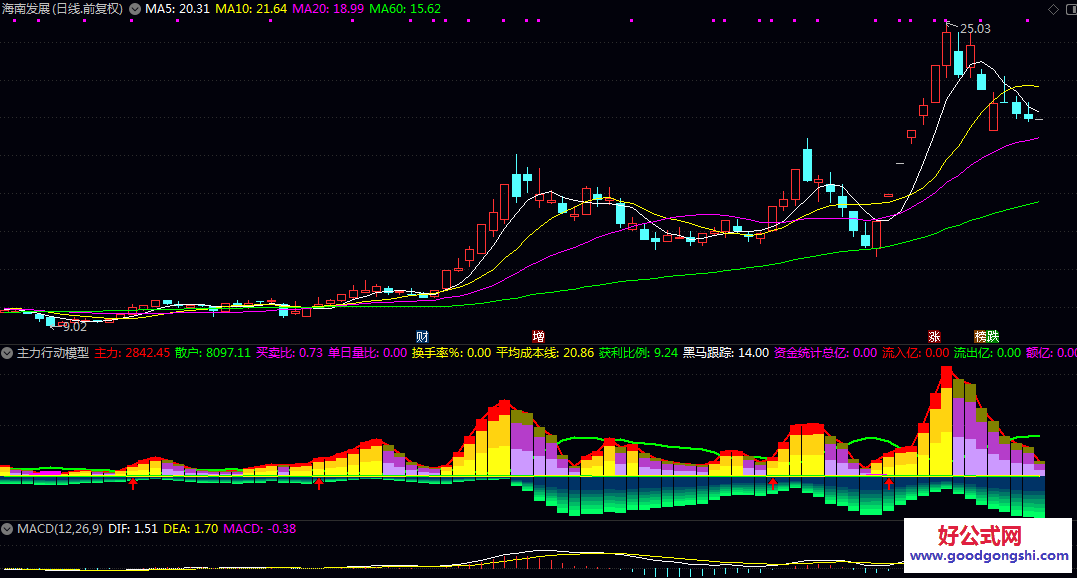Open the www.goodgongshi.com watermark link
The height and width of the screenshot is (578, 1077).
[990, 558]
